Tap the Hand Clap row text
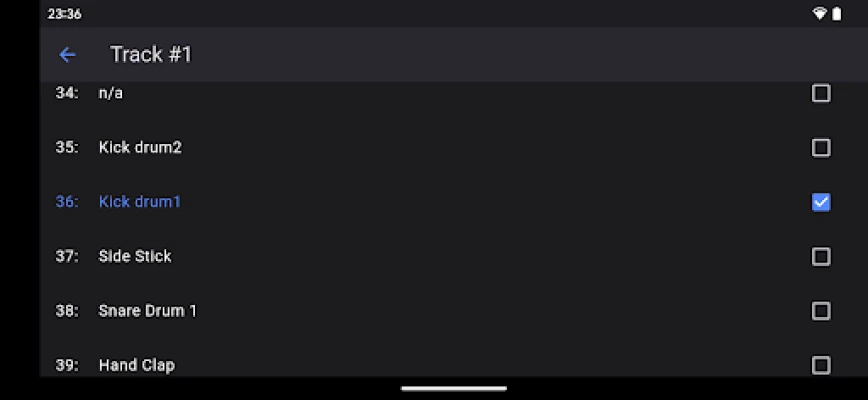The height and width of the screenshot is (400, 868). tap(137, 365)
